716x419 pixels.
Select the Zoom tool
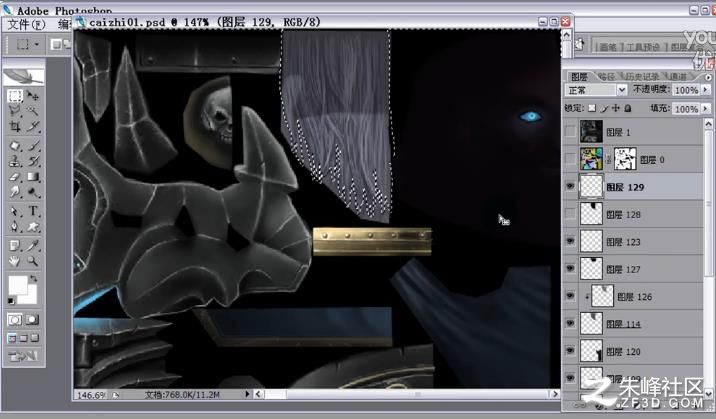32,261
